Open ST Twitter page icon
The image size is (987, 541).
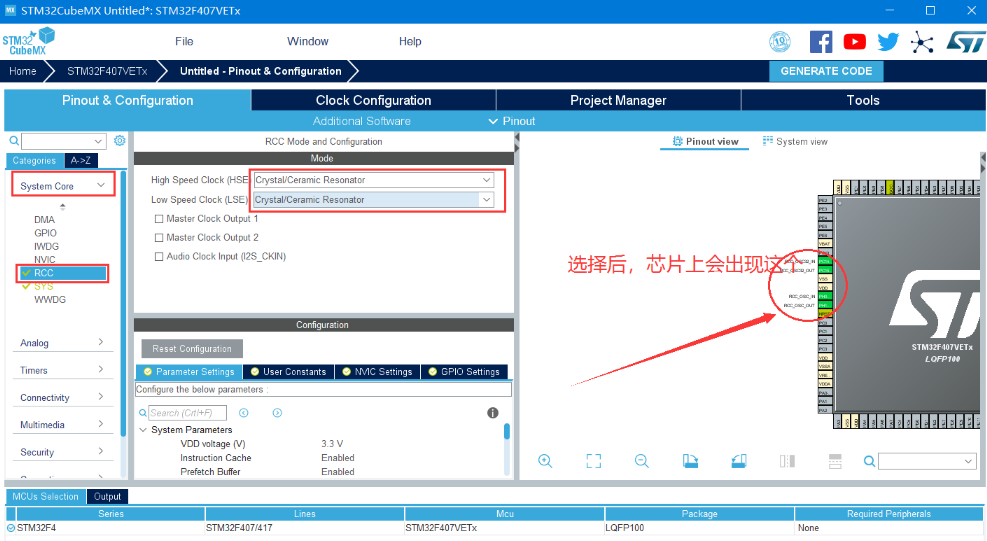click(888, 42)
